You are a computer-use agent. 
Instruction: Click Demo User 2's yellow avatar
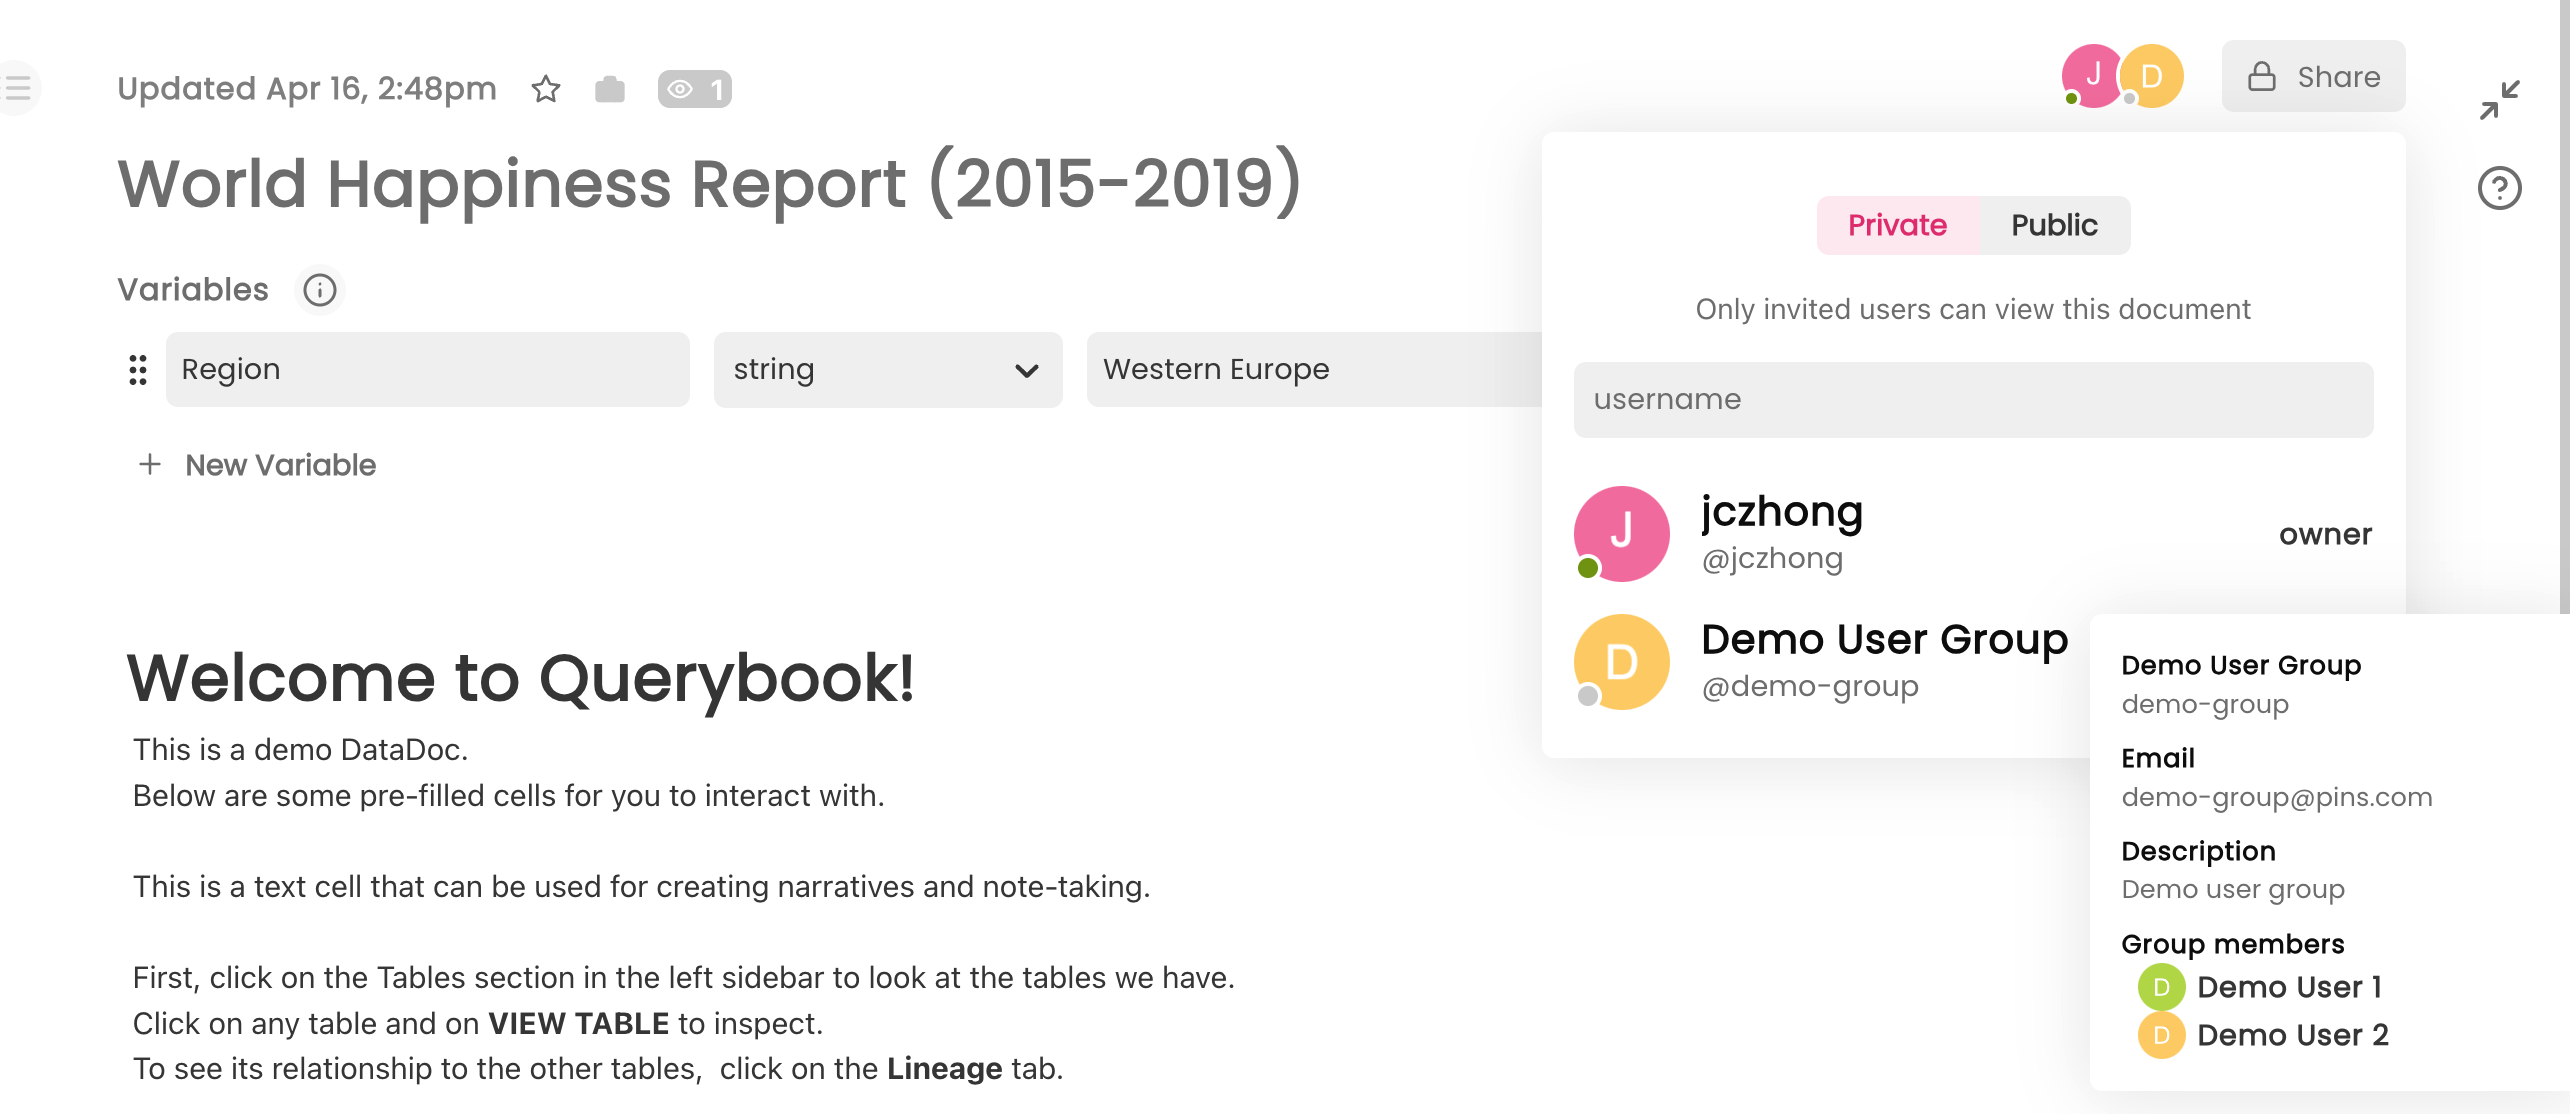tap(2161, 1036)
